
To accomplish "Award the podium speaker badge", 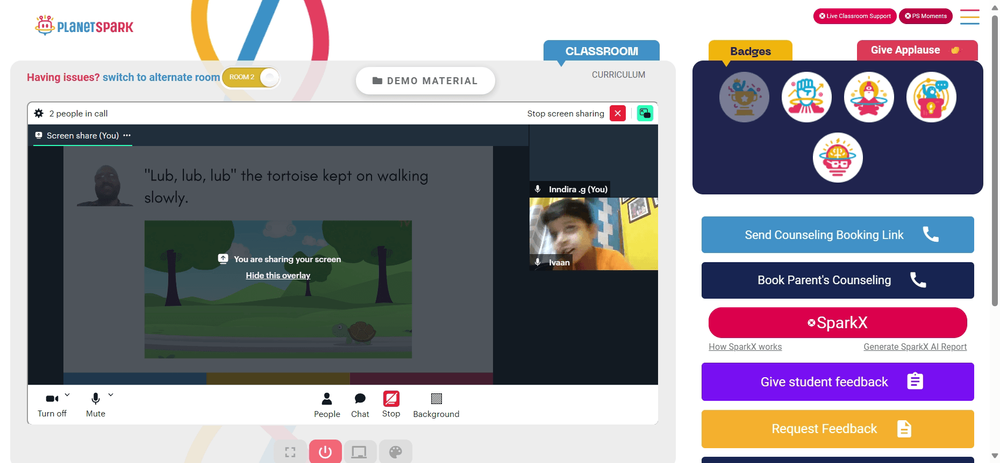I will (x=931, y=97).
